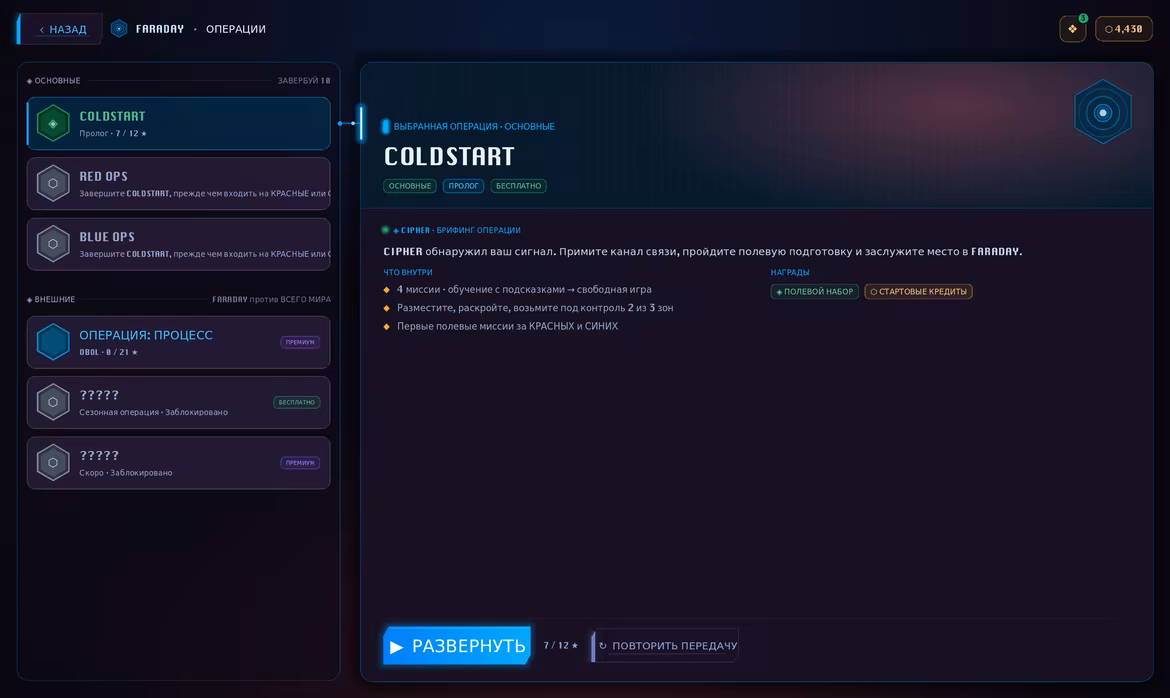1170x698 pixels.
Task: Click the 4,430 credits counter
Action: (x=1123, y=29)
